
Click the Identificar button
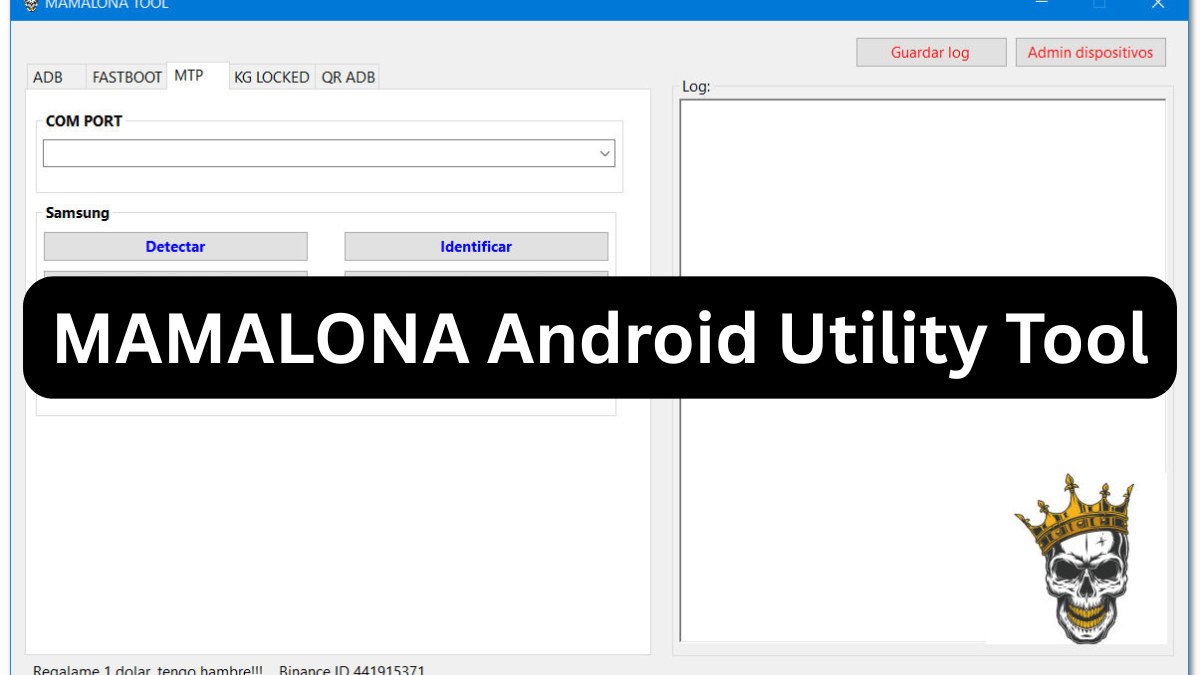coord(476,246)
